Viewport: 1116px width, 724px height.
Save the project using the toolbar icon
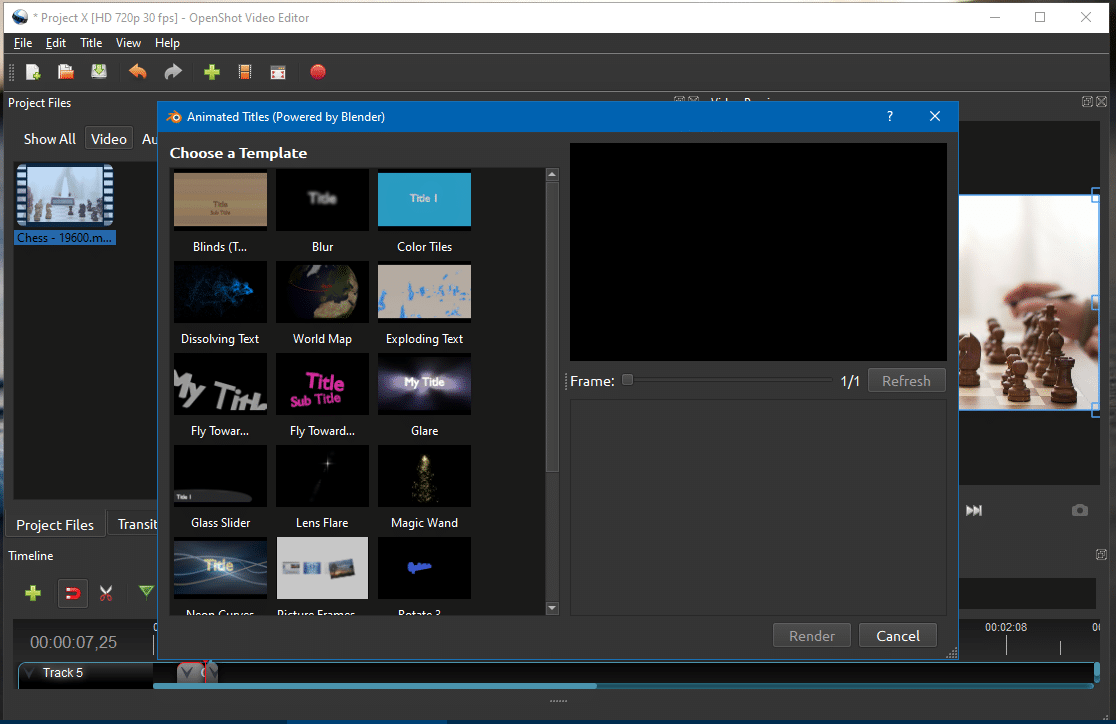[99, 72]
